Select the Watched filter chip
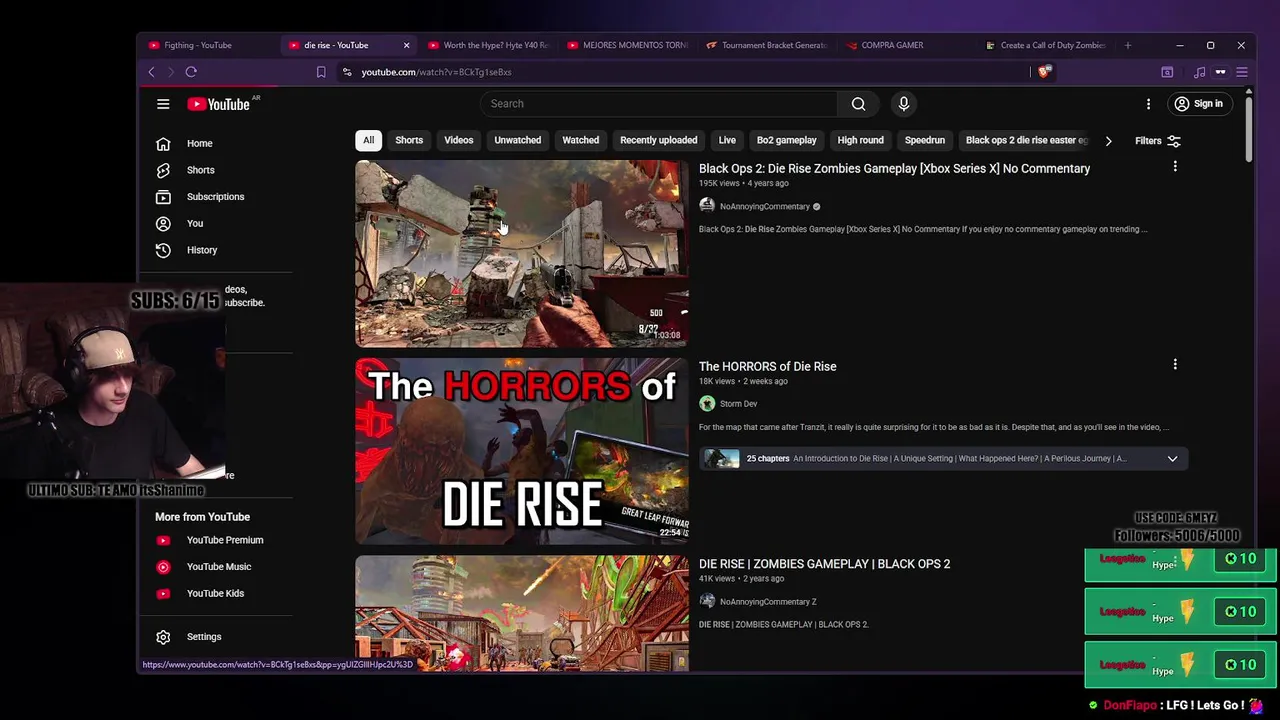 point(580,141)
